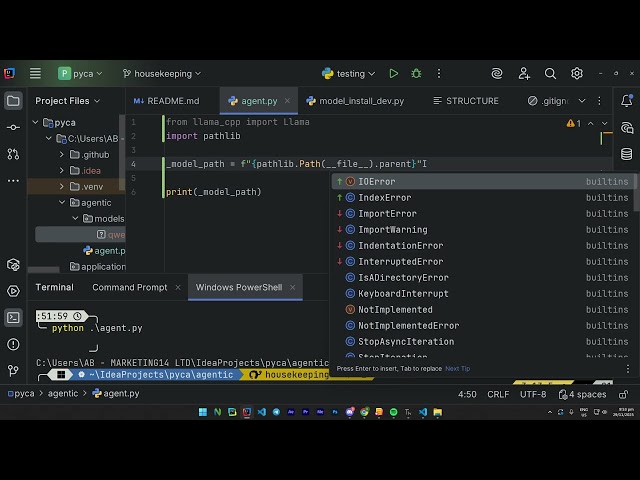Open the AI chat panel icon

[627, 128]
